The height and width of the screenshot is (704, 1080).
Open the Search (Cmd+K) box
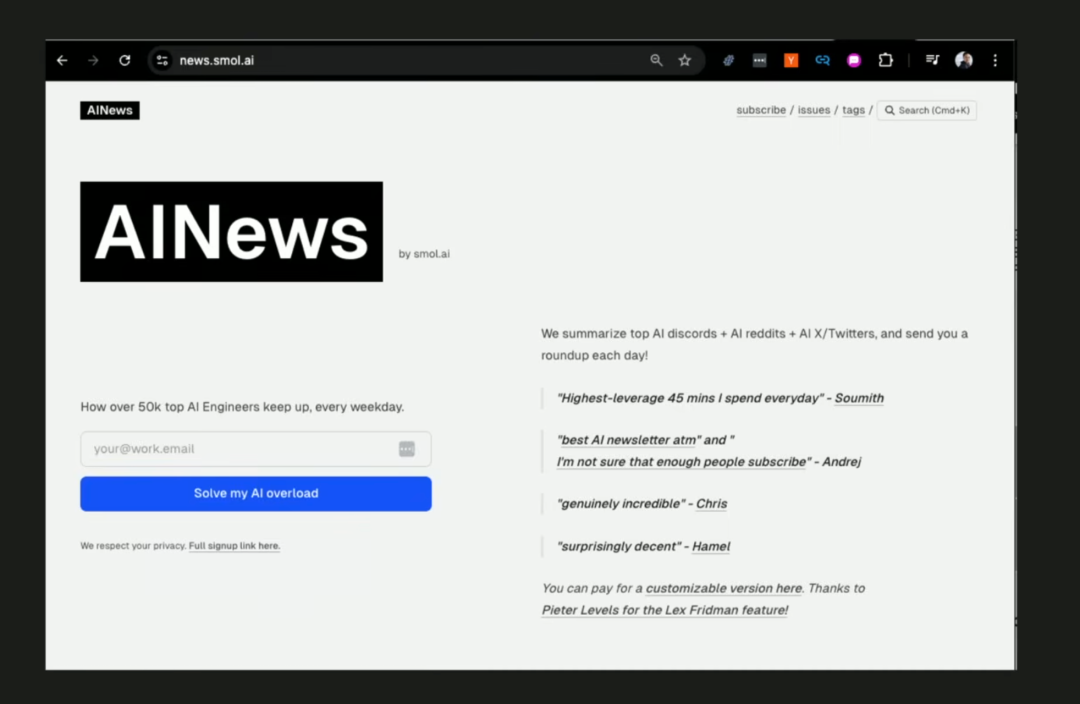coord(927,110)
